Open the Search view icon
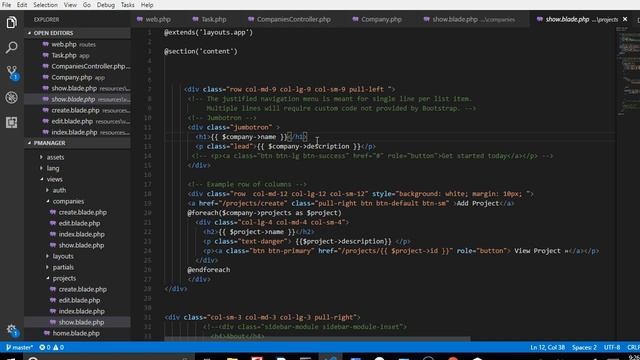 coord(11,47)
